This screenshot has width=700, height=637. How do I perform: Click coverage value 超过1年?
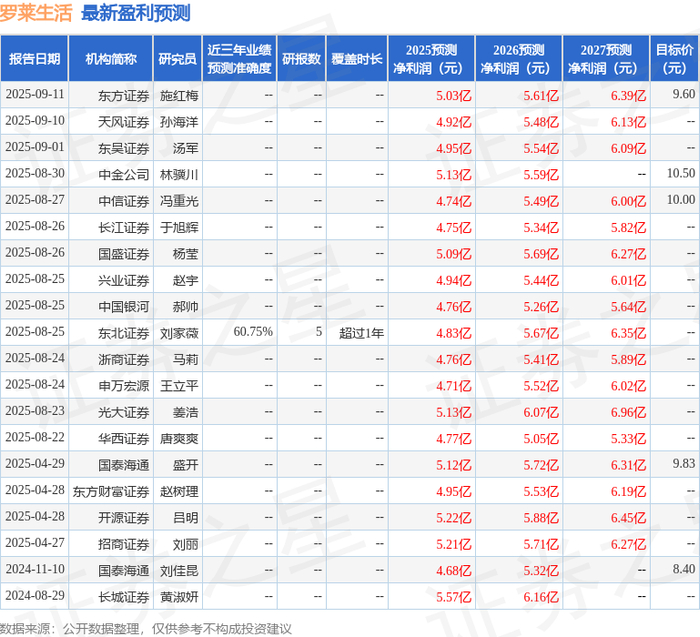click(361, 333)
